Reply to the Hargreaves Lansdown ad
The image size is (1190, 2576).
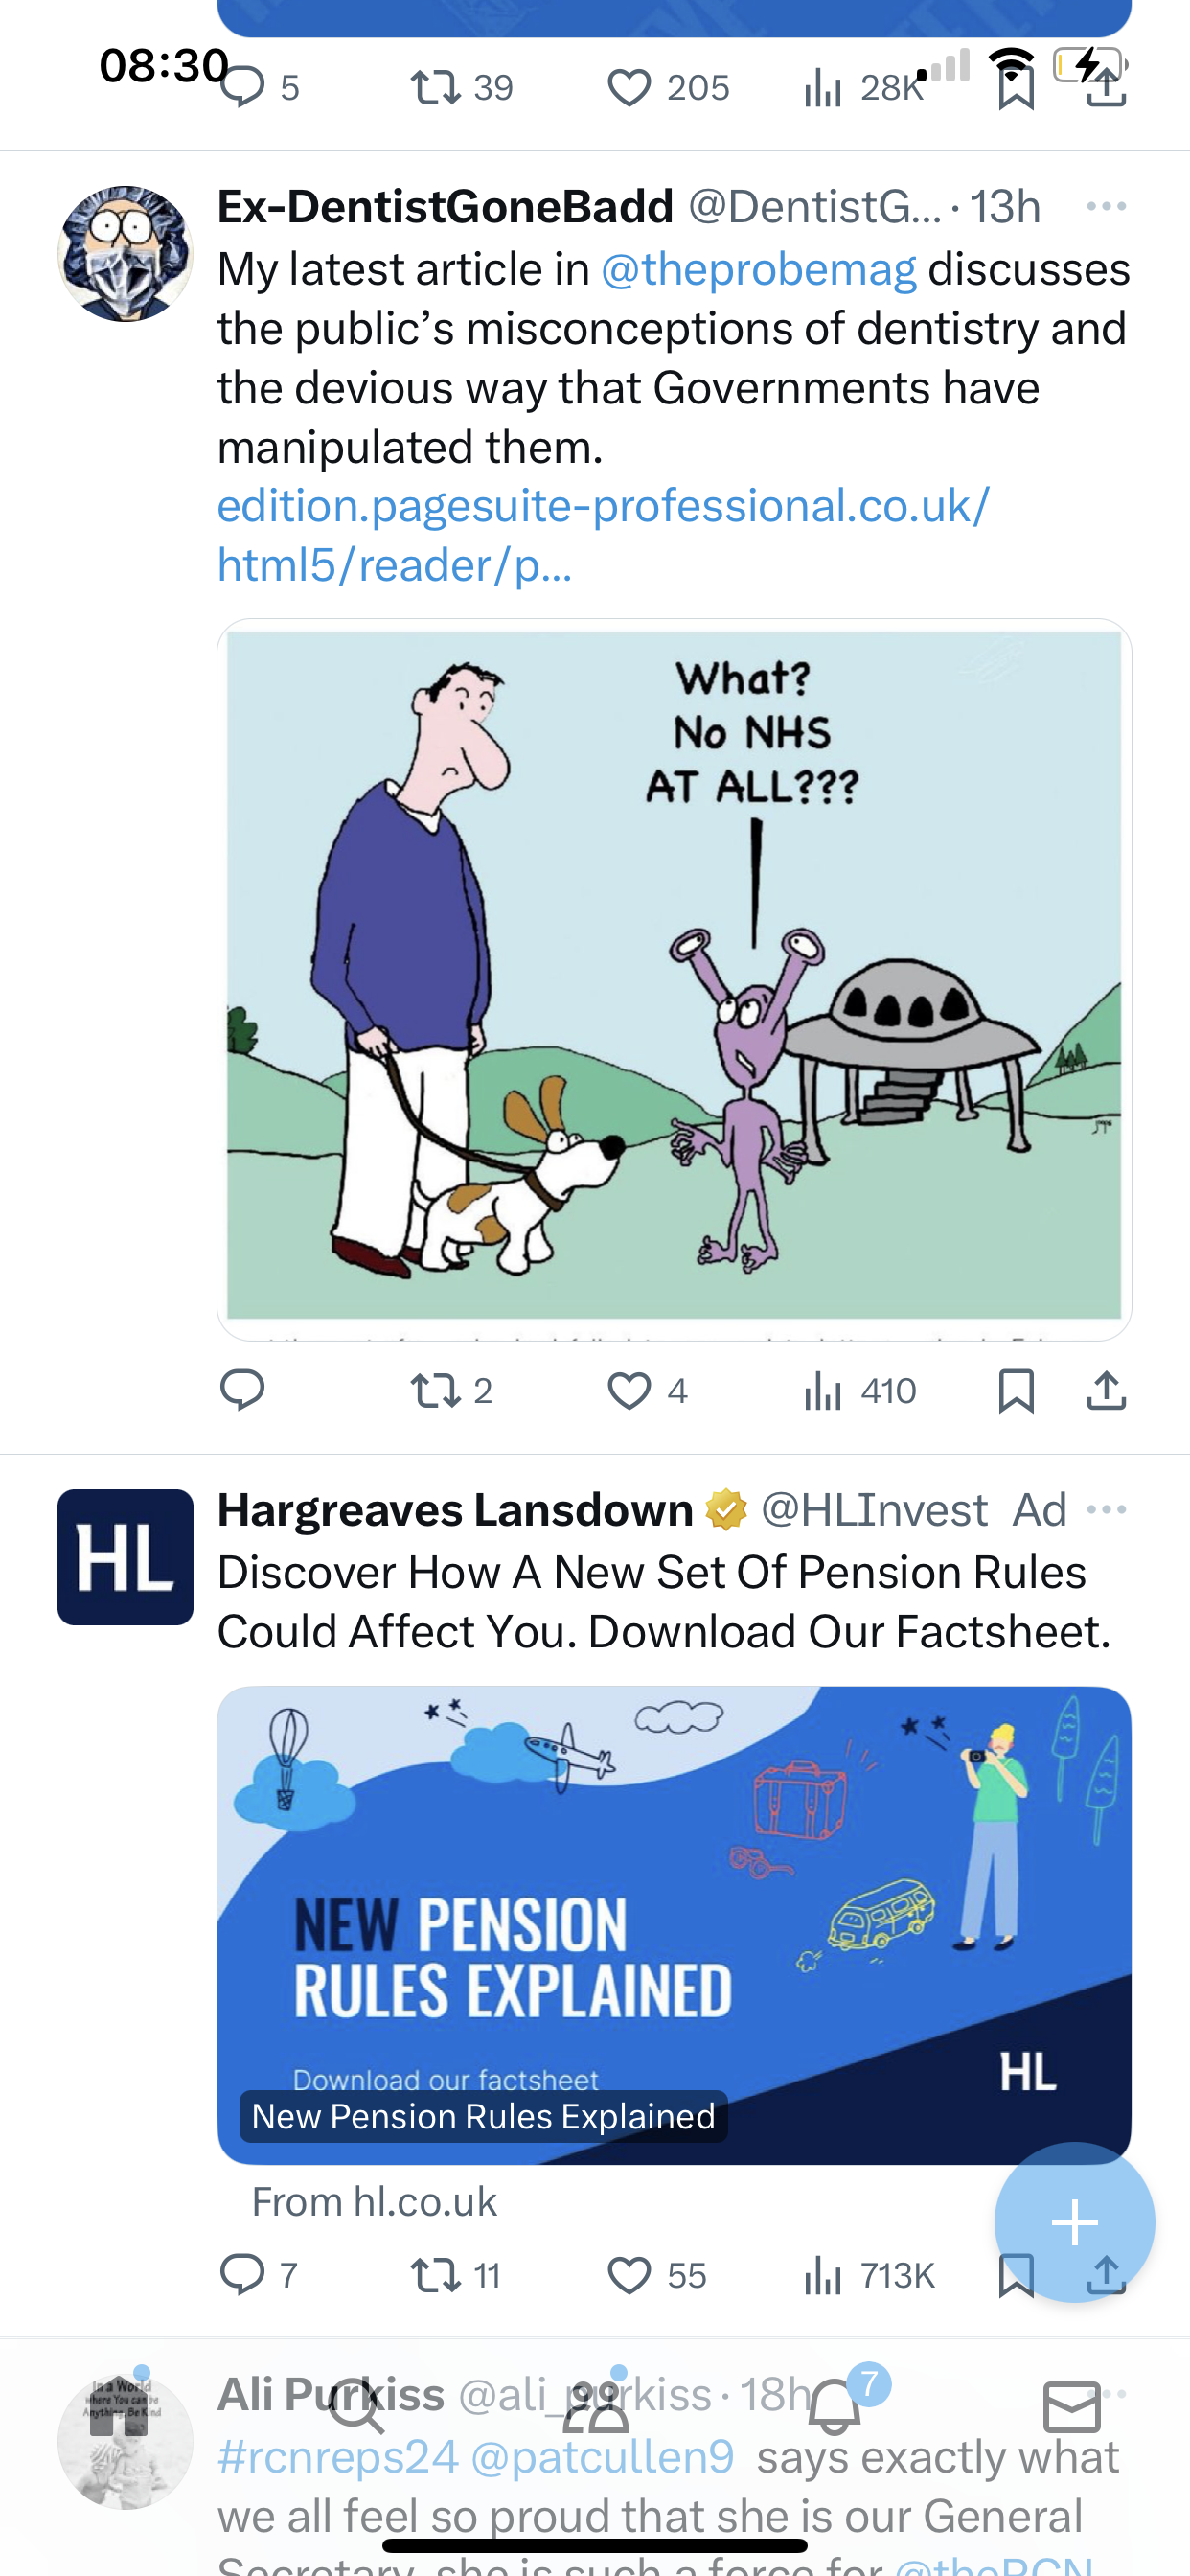(258, 2275)
